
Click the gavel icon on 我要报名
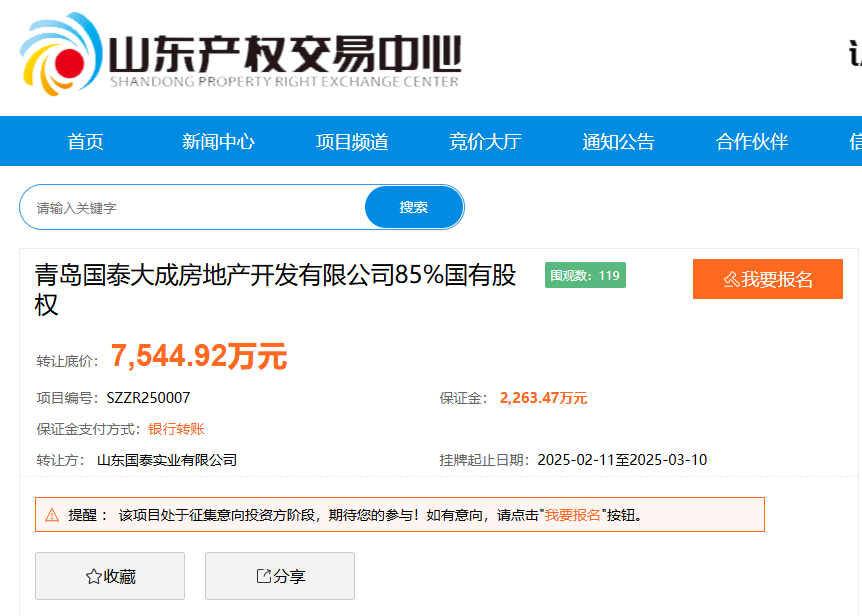pos(731,280)
